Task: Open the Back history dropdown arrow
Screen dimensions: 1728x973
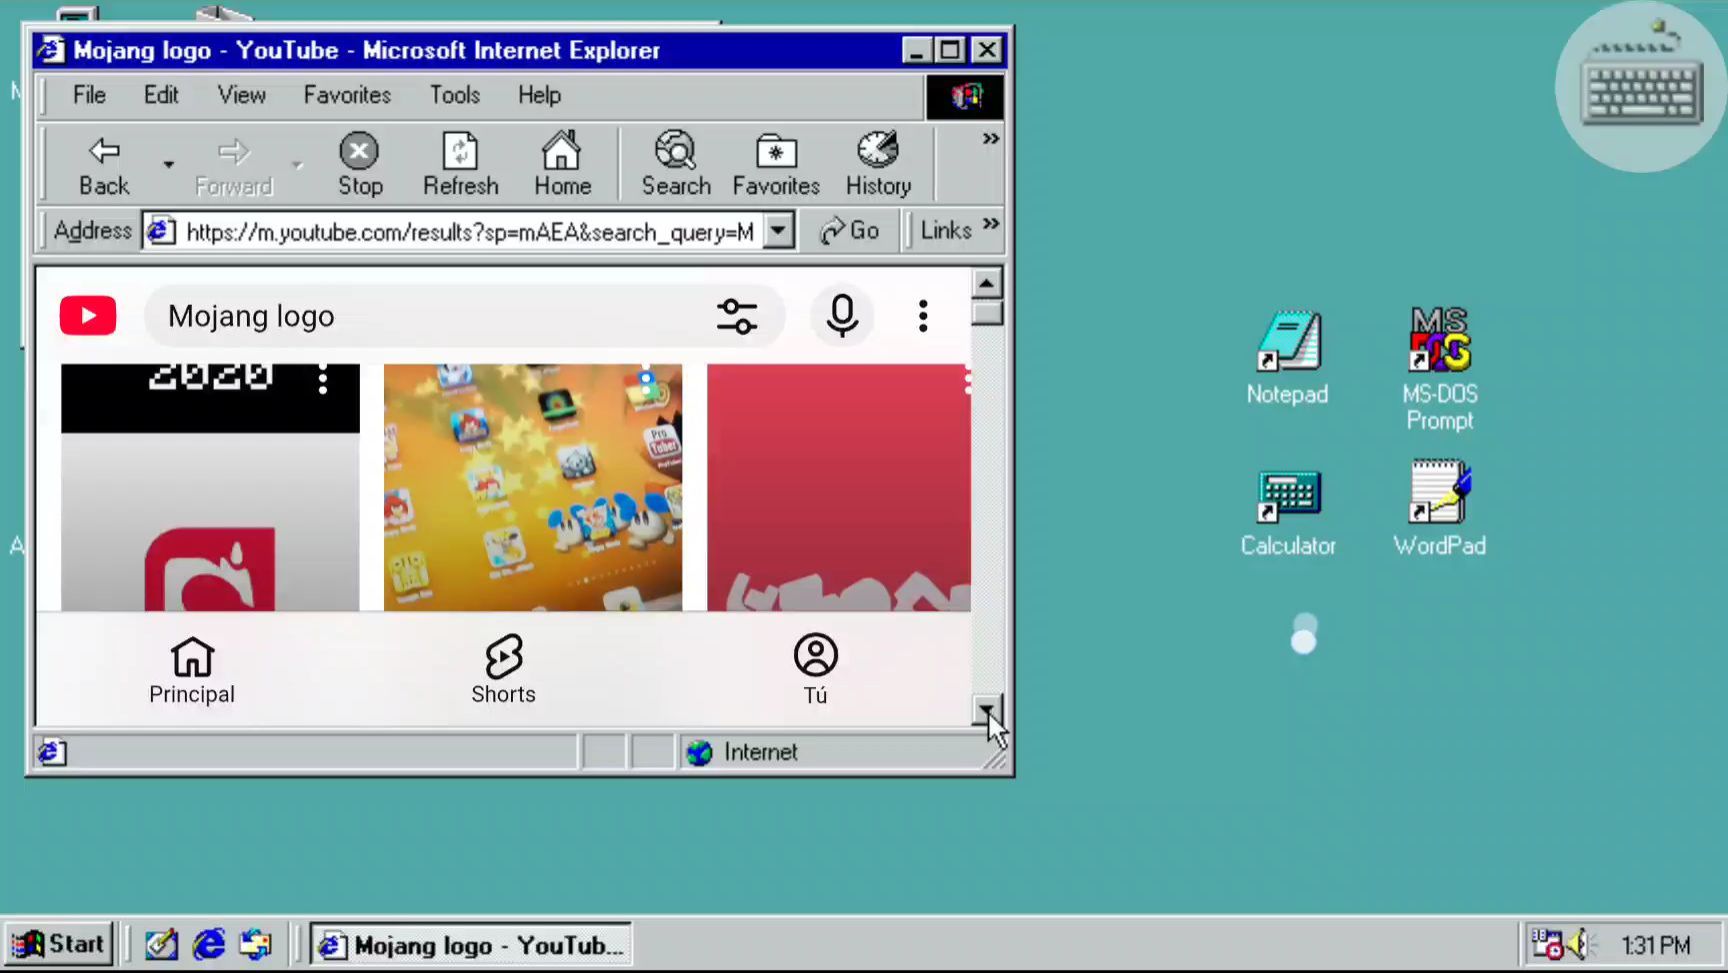Action: 169,165
